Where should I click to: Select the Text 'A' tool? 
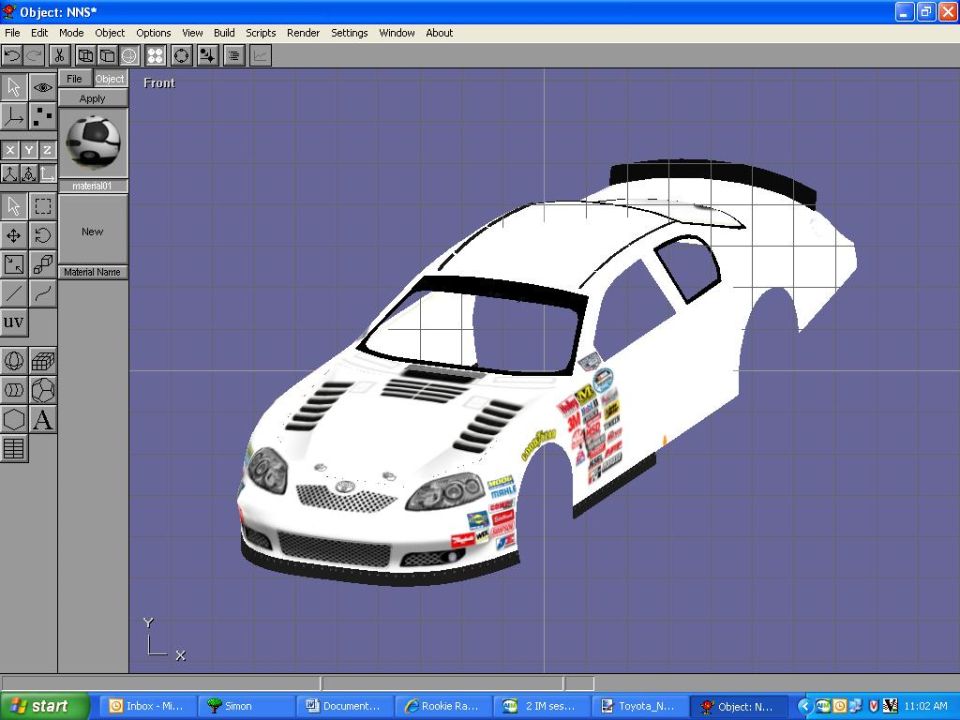[43, 419]
